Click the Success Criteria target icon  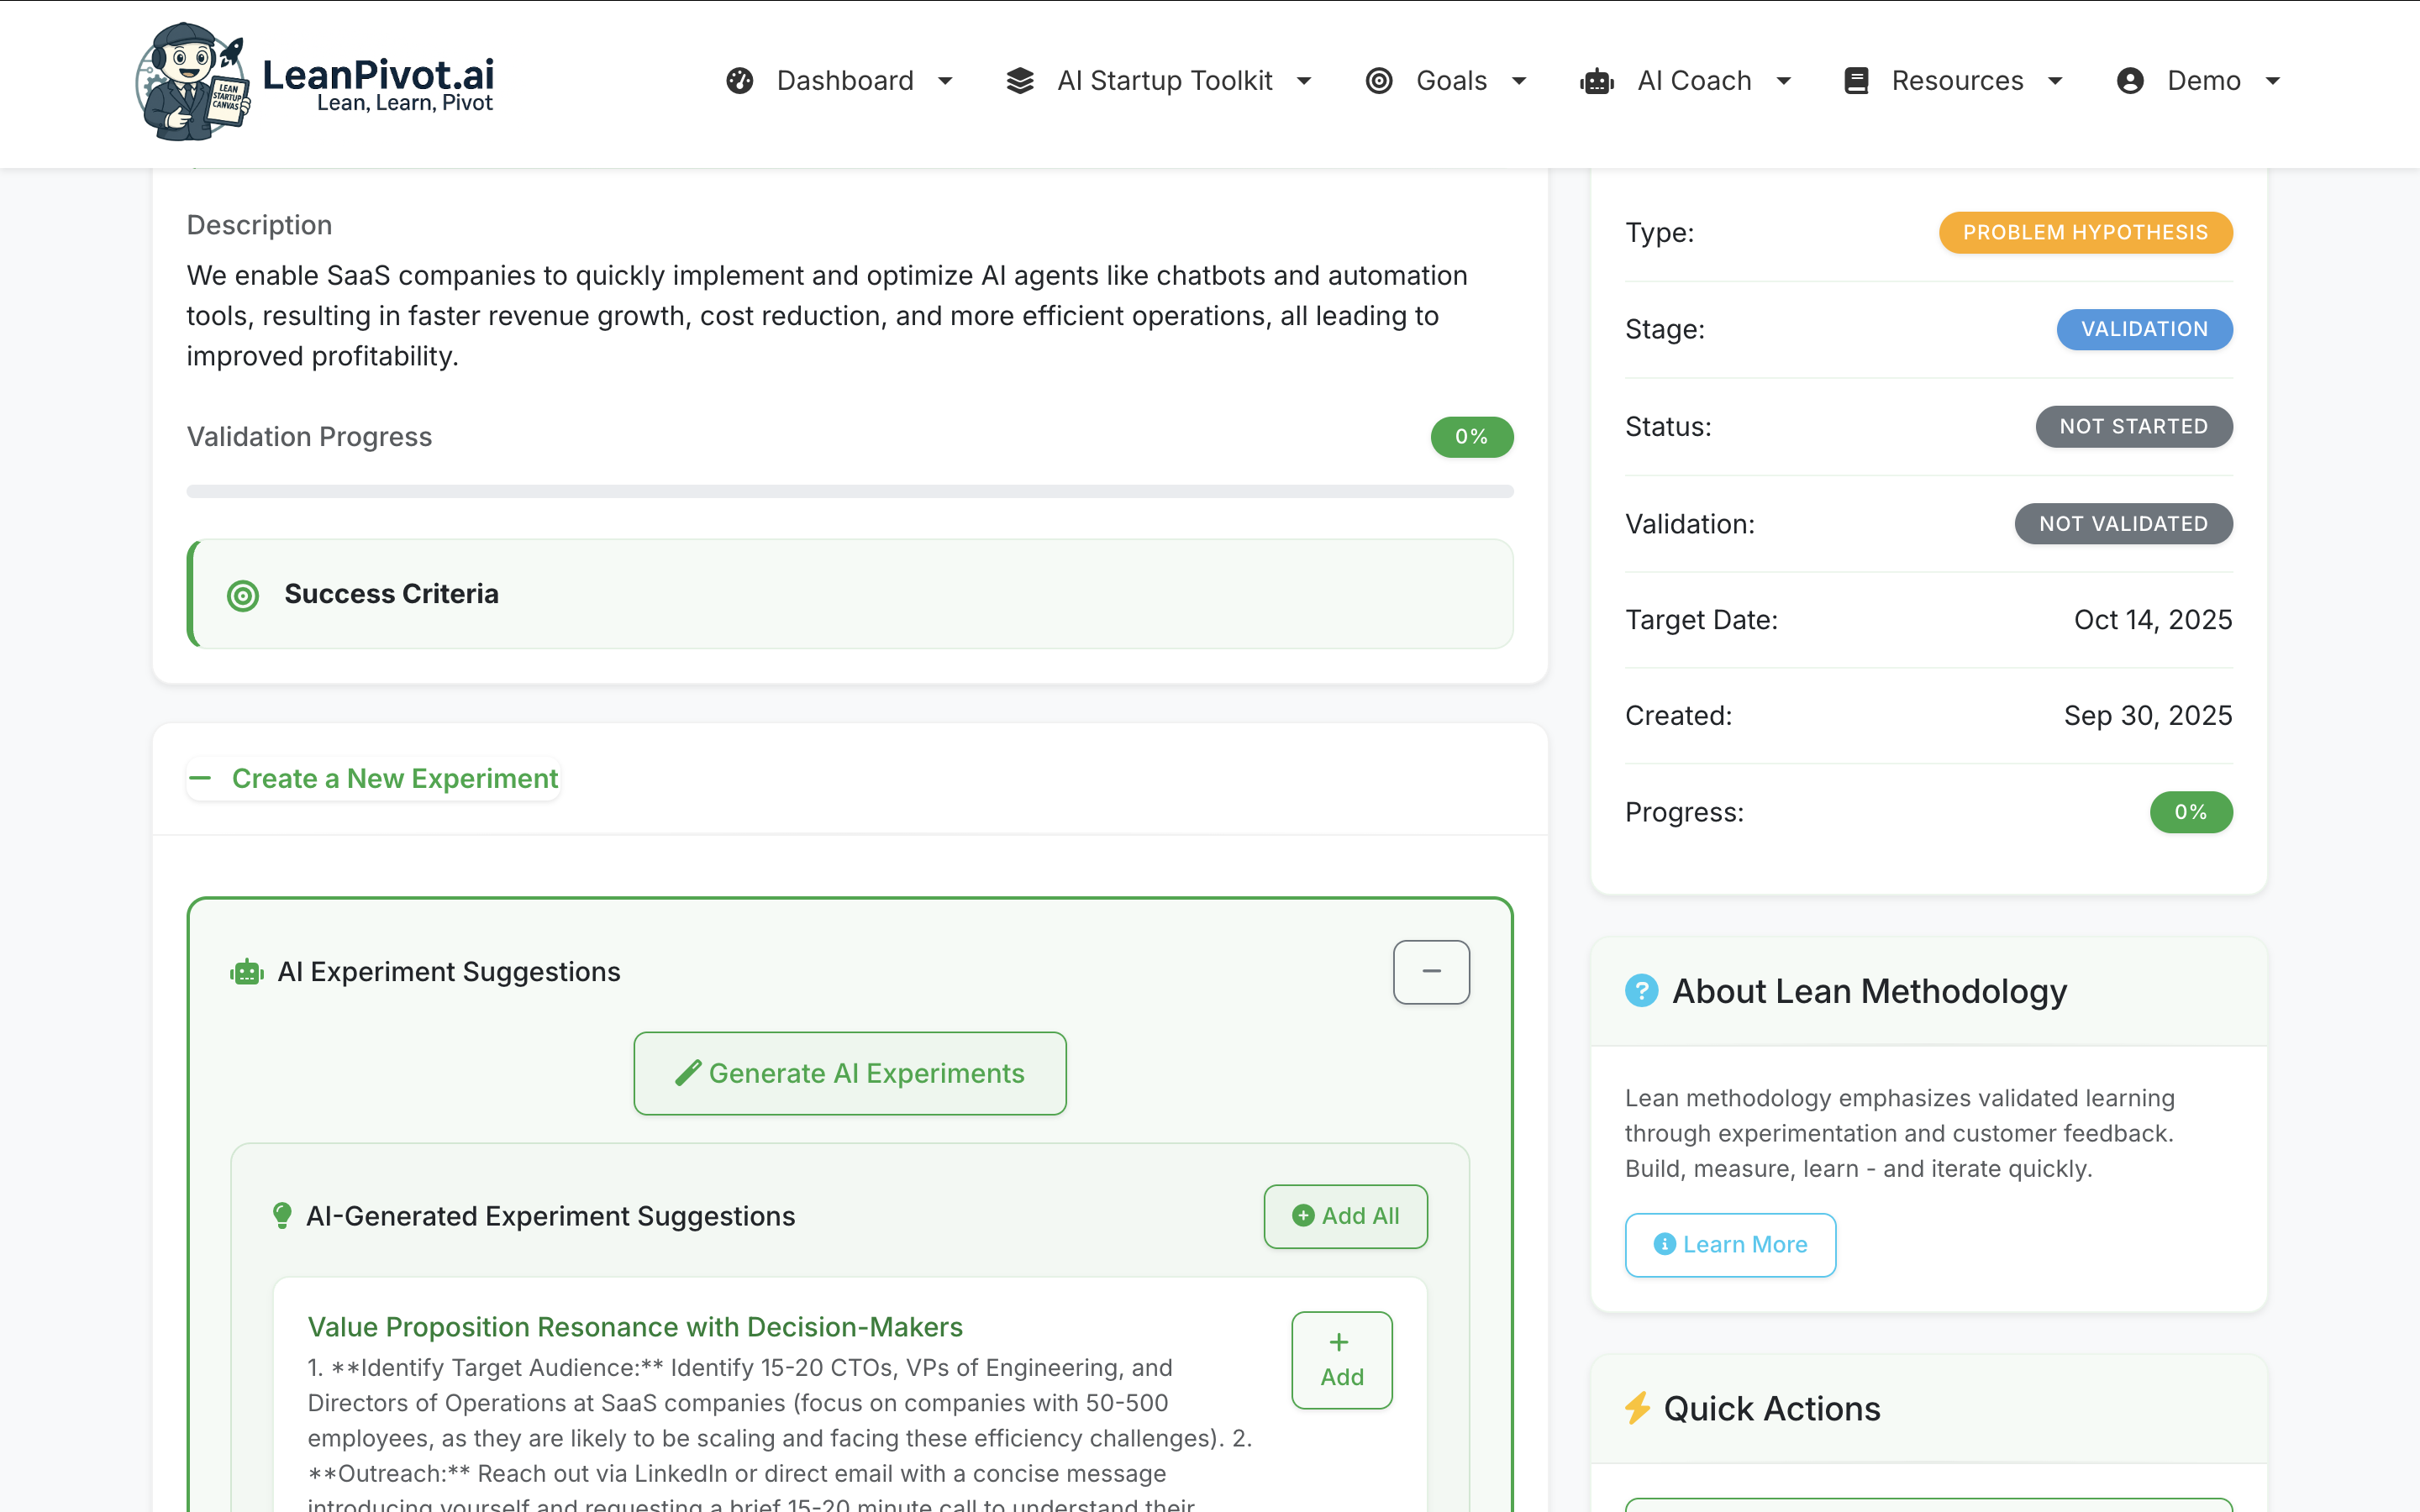coord(242,595)
